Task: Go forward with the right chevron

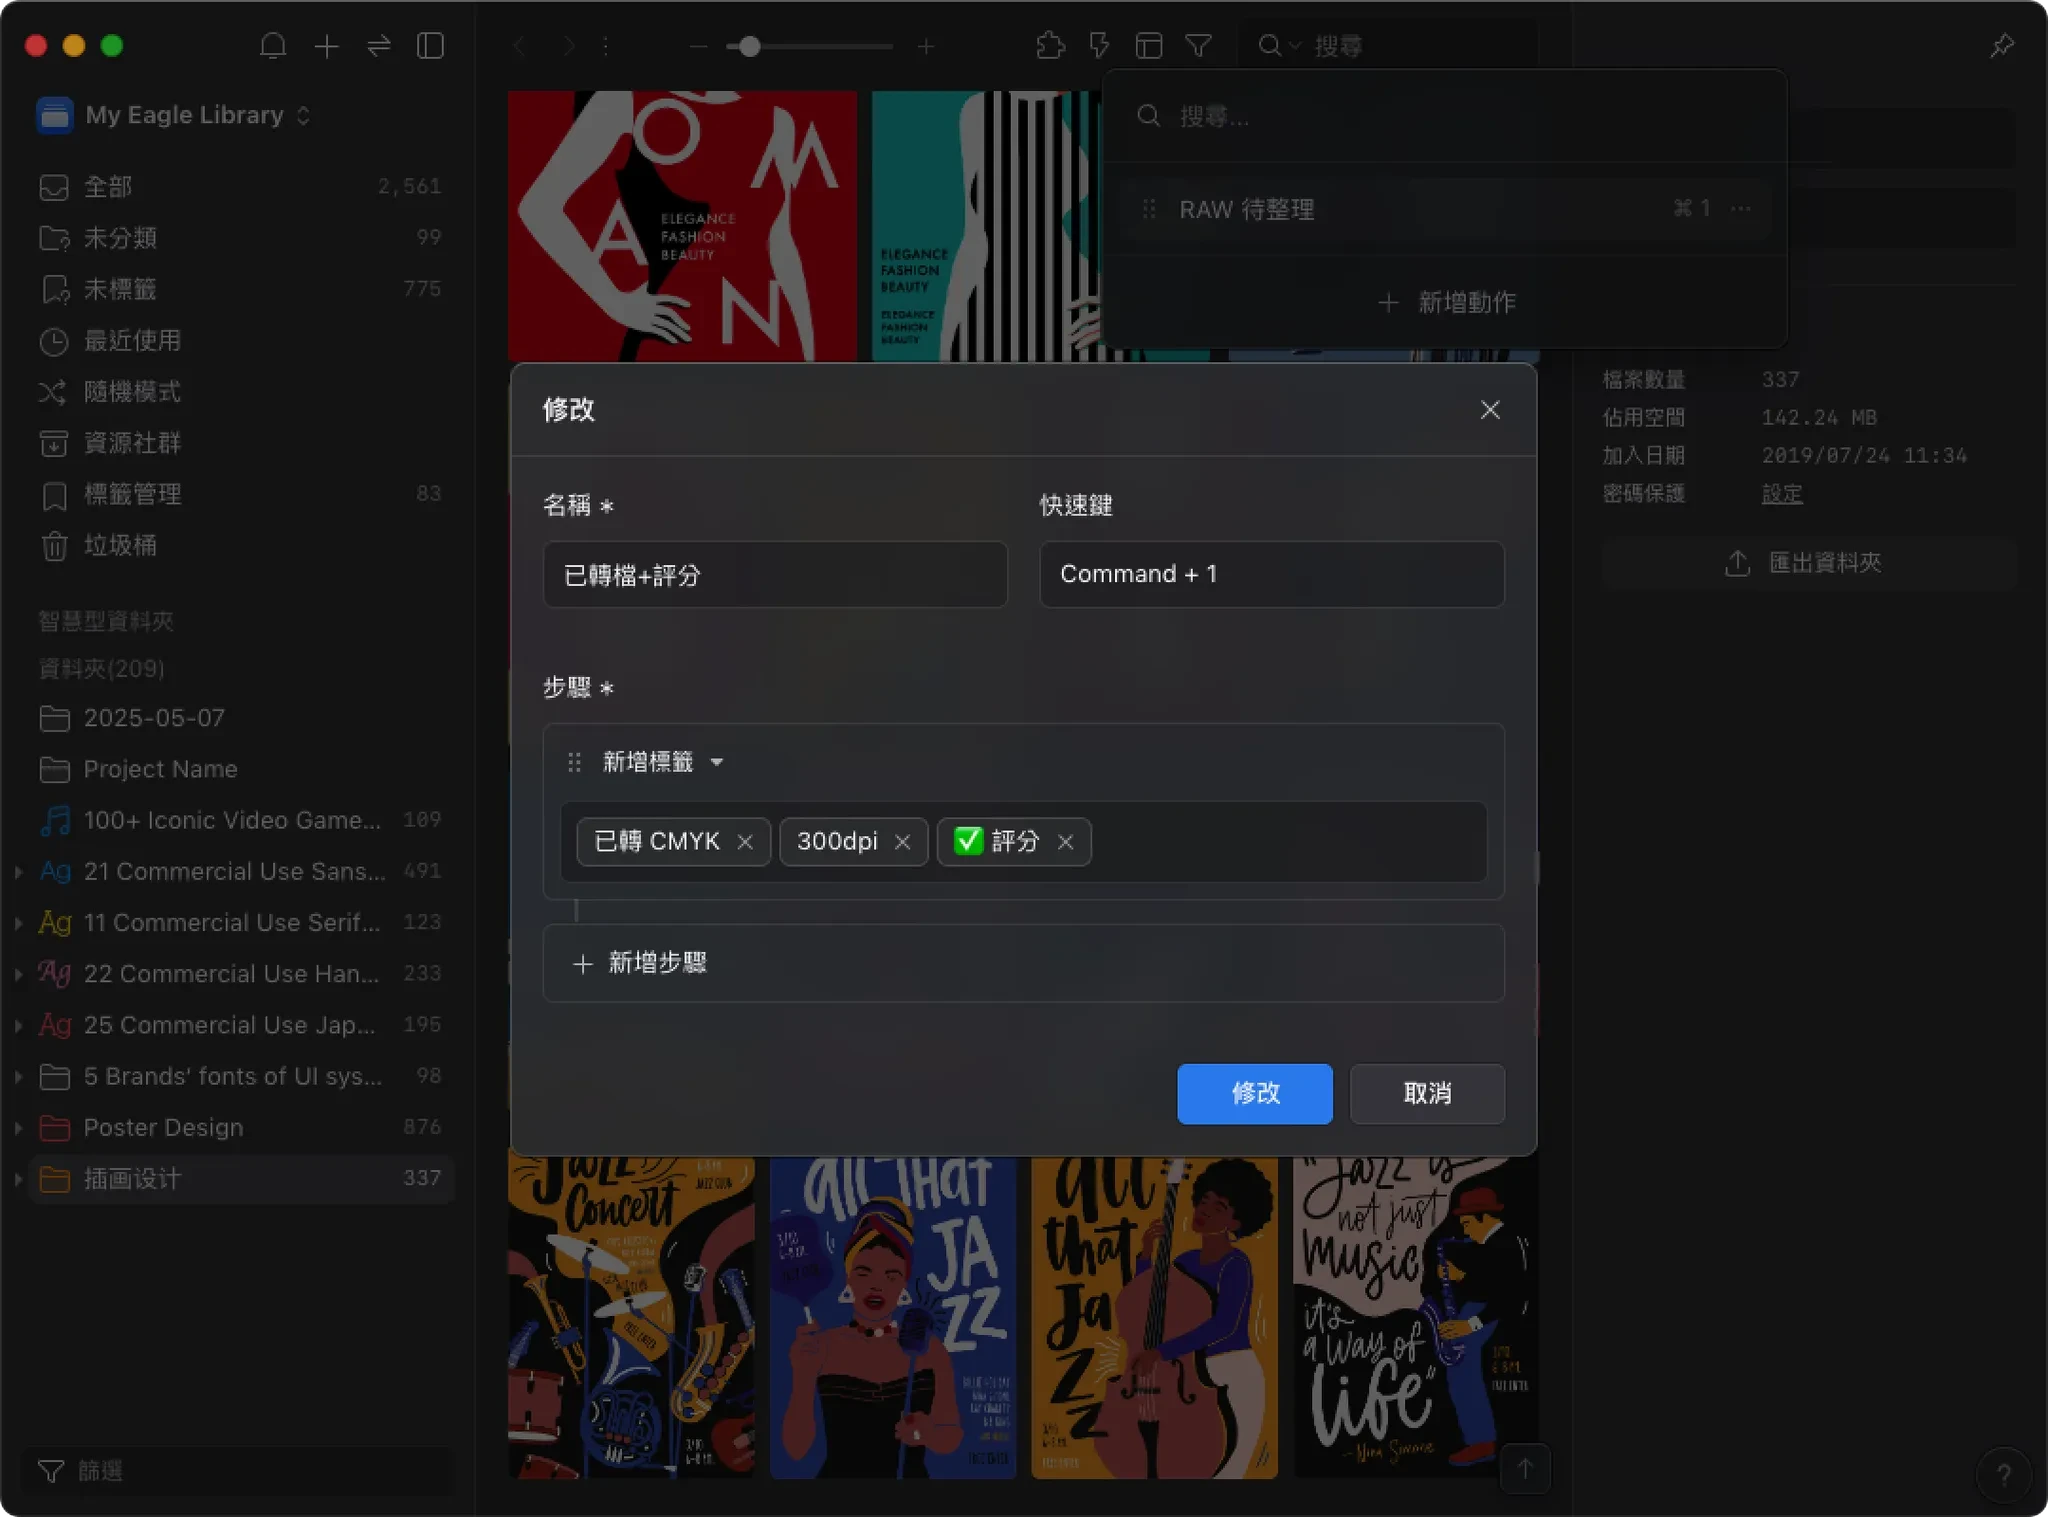Action: click(567, 46)
